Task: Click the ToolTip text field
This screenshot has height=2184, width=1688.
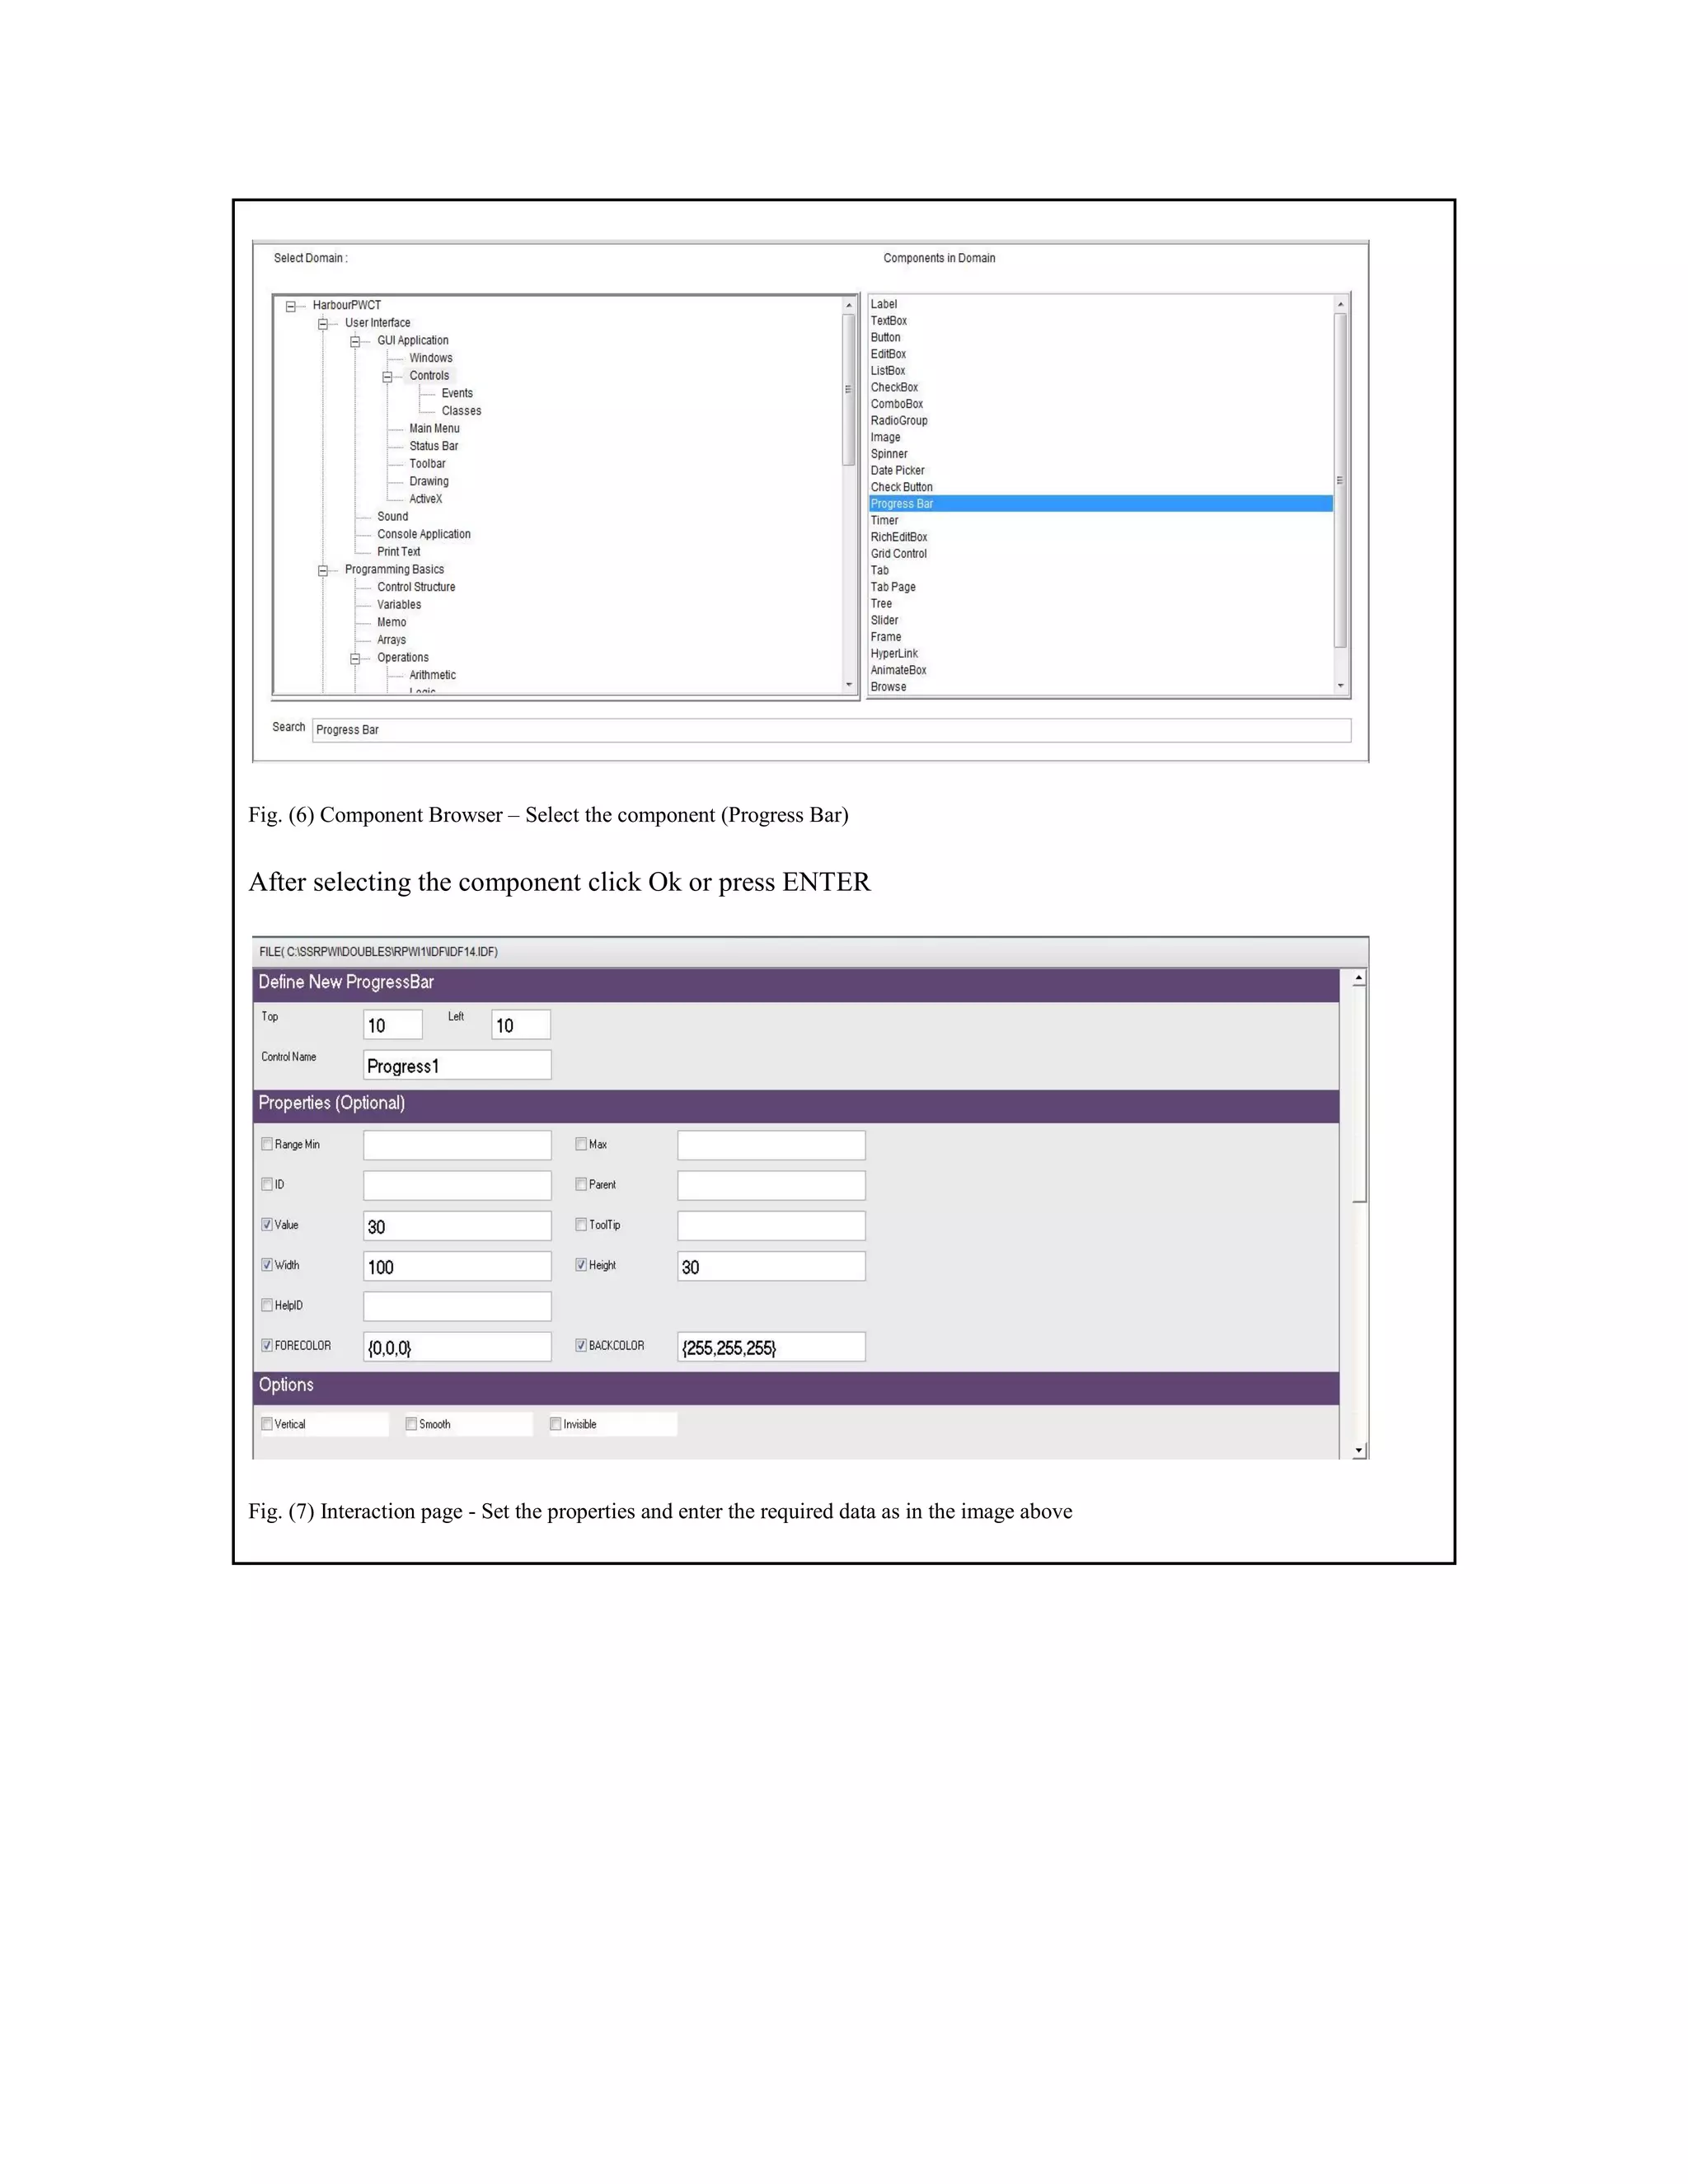Action: [771, 1226]
